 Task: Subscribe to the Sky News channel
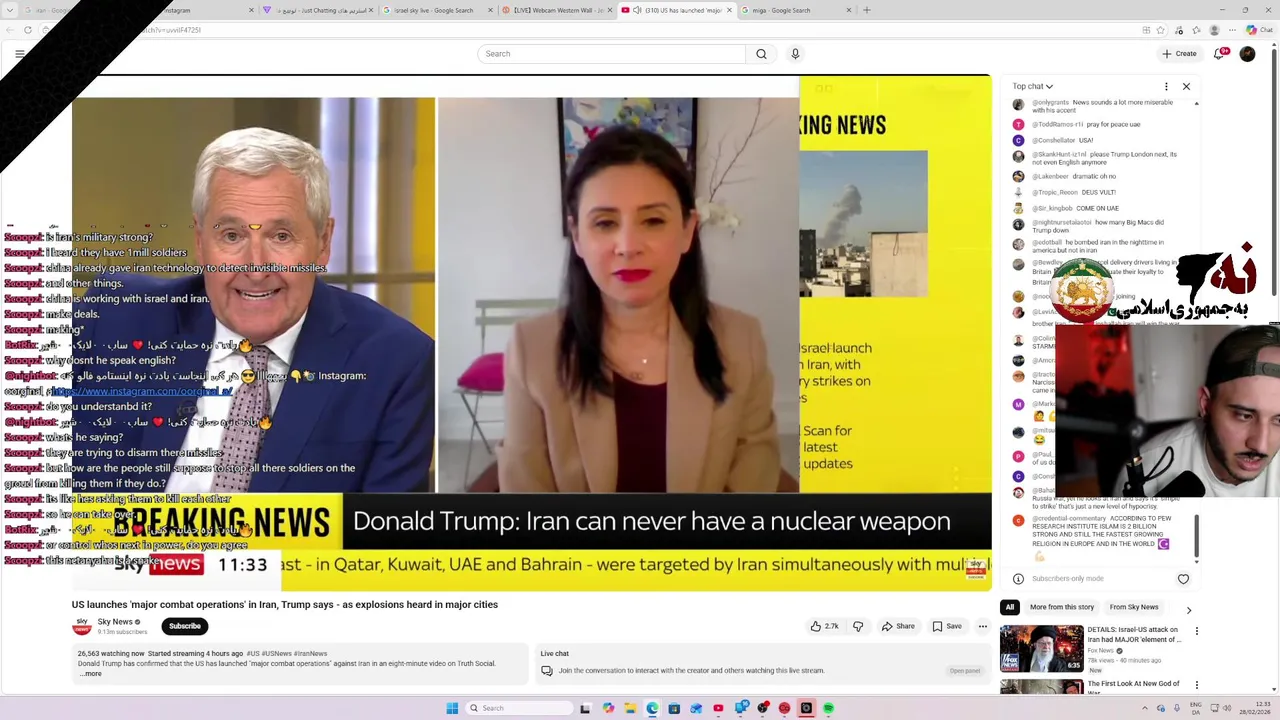click(184, 626)
